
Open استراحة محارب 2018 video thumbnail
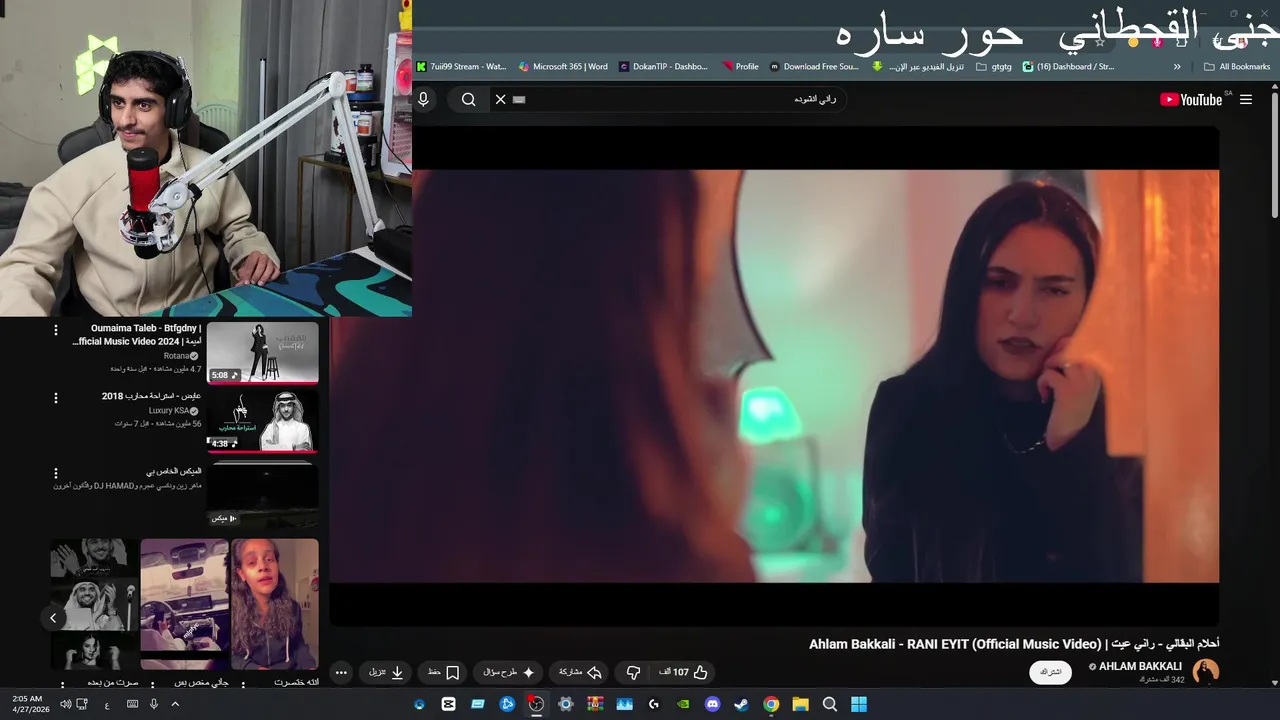pos(263,421)
